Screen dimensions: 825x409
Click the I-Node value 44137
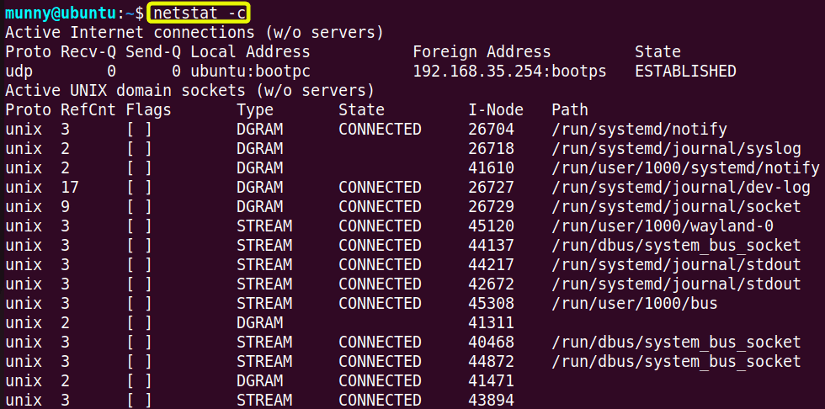pyautogui.click(x=491, y=246)
